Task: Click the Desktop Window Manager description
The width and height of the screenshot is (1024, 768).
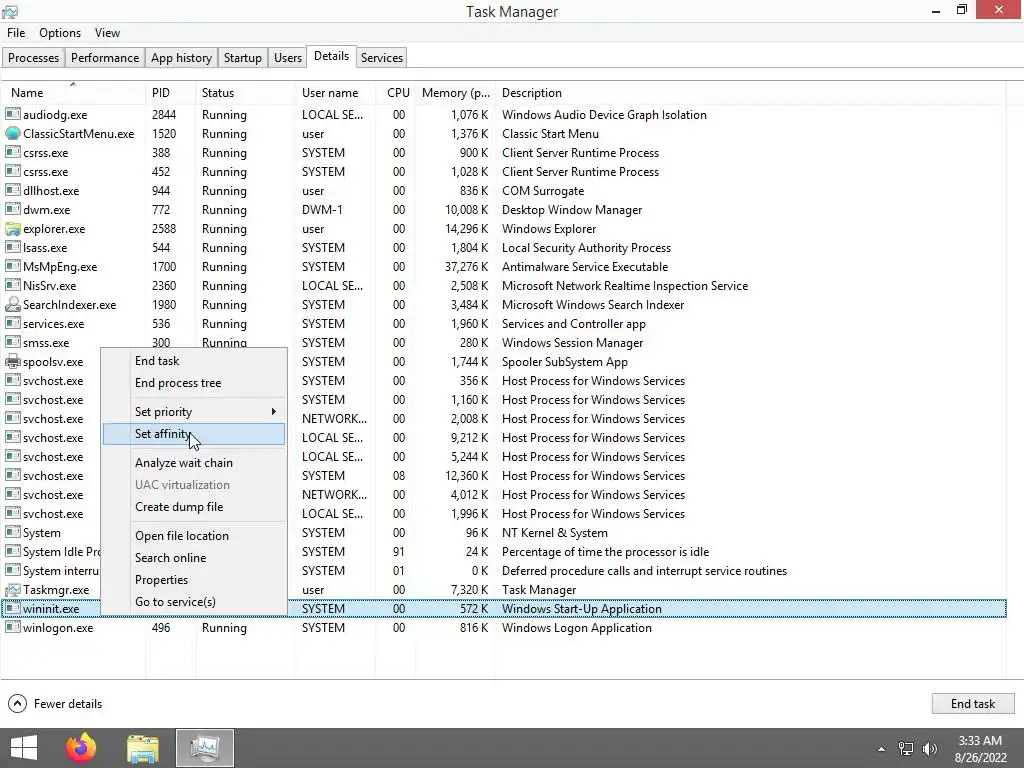Action: pos(571,210)
